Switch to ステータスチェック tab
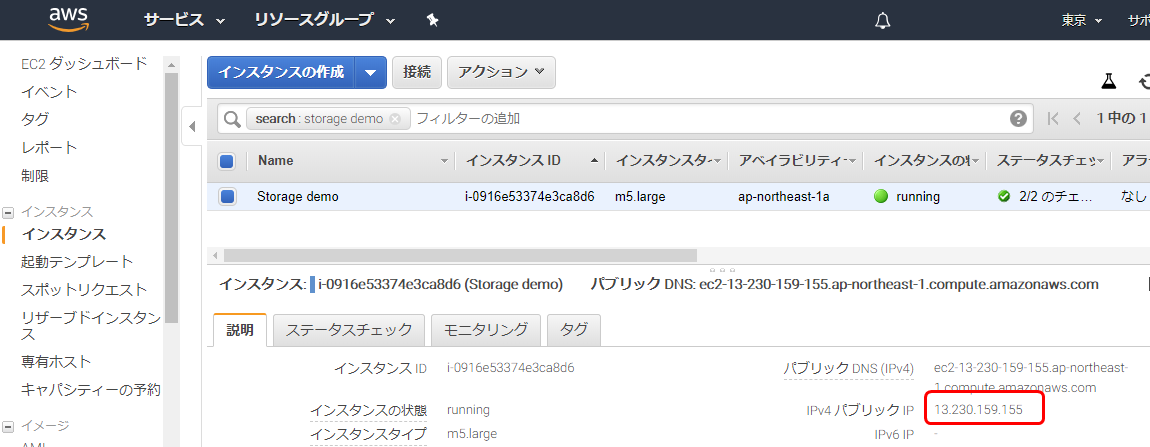 point(348,330)
